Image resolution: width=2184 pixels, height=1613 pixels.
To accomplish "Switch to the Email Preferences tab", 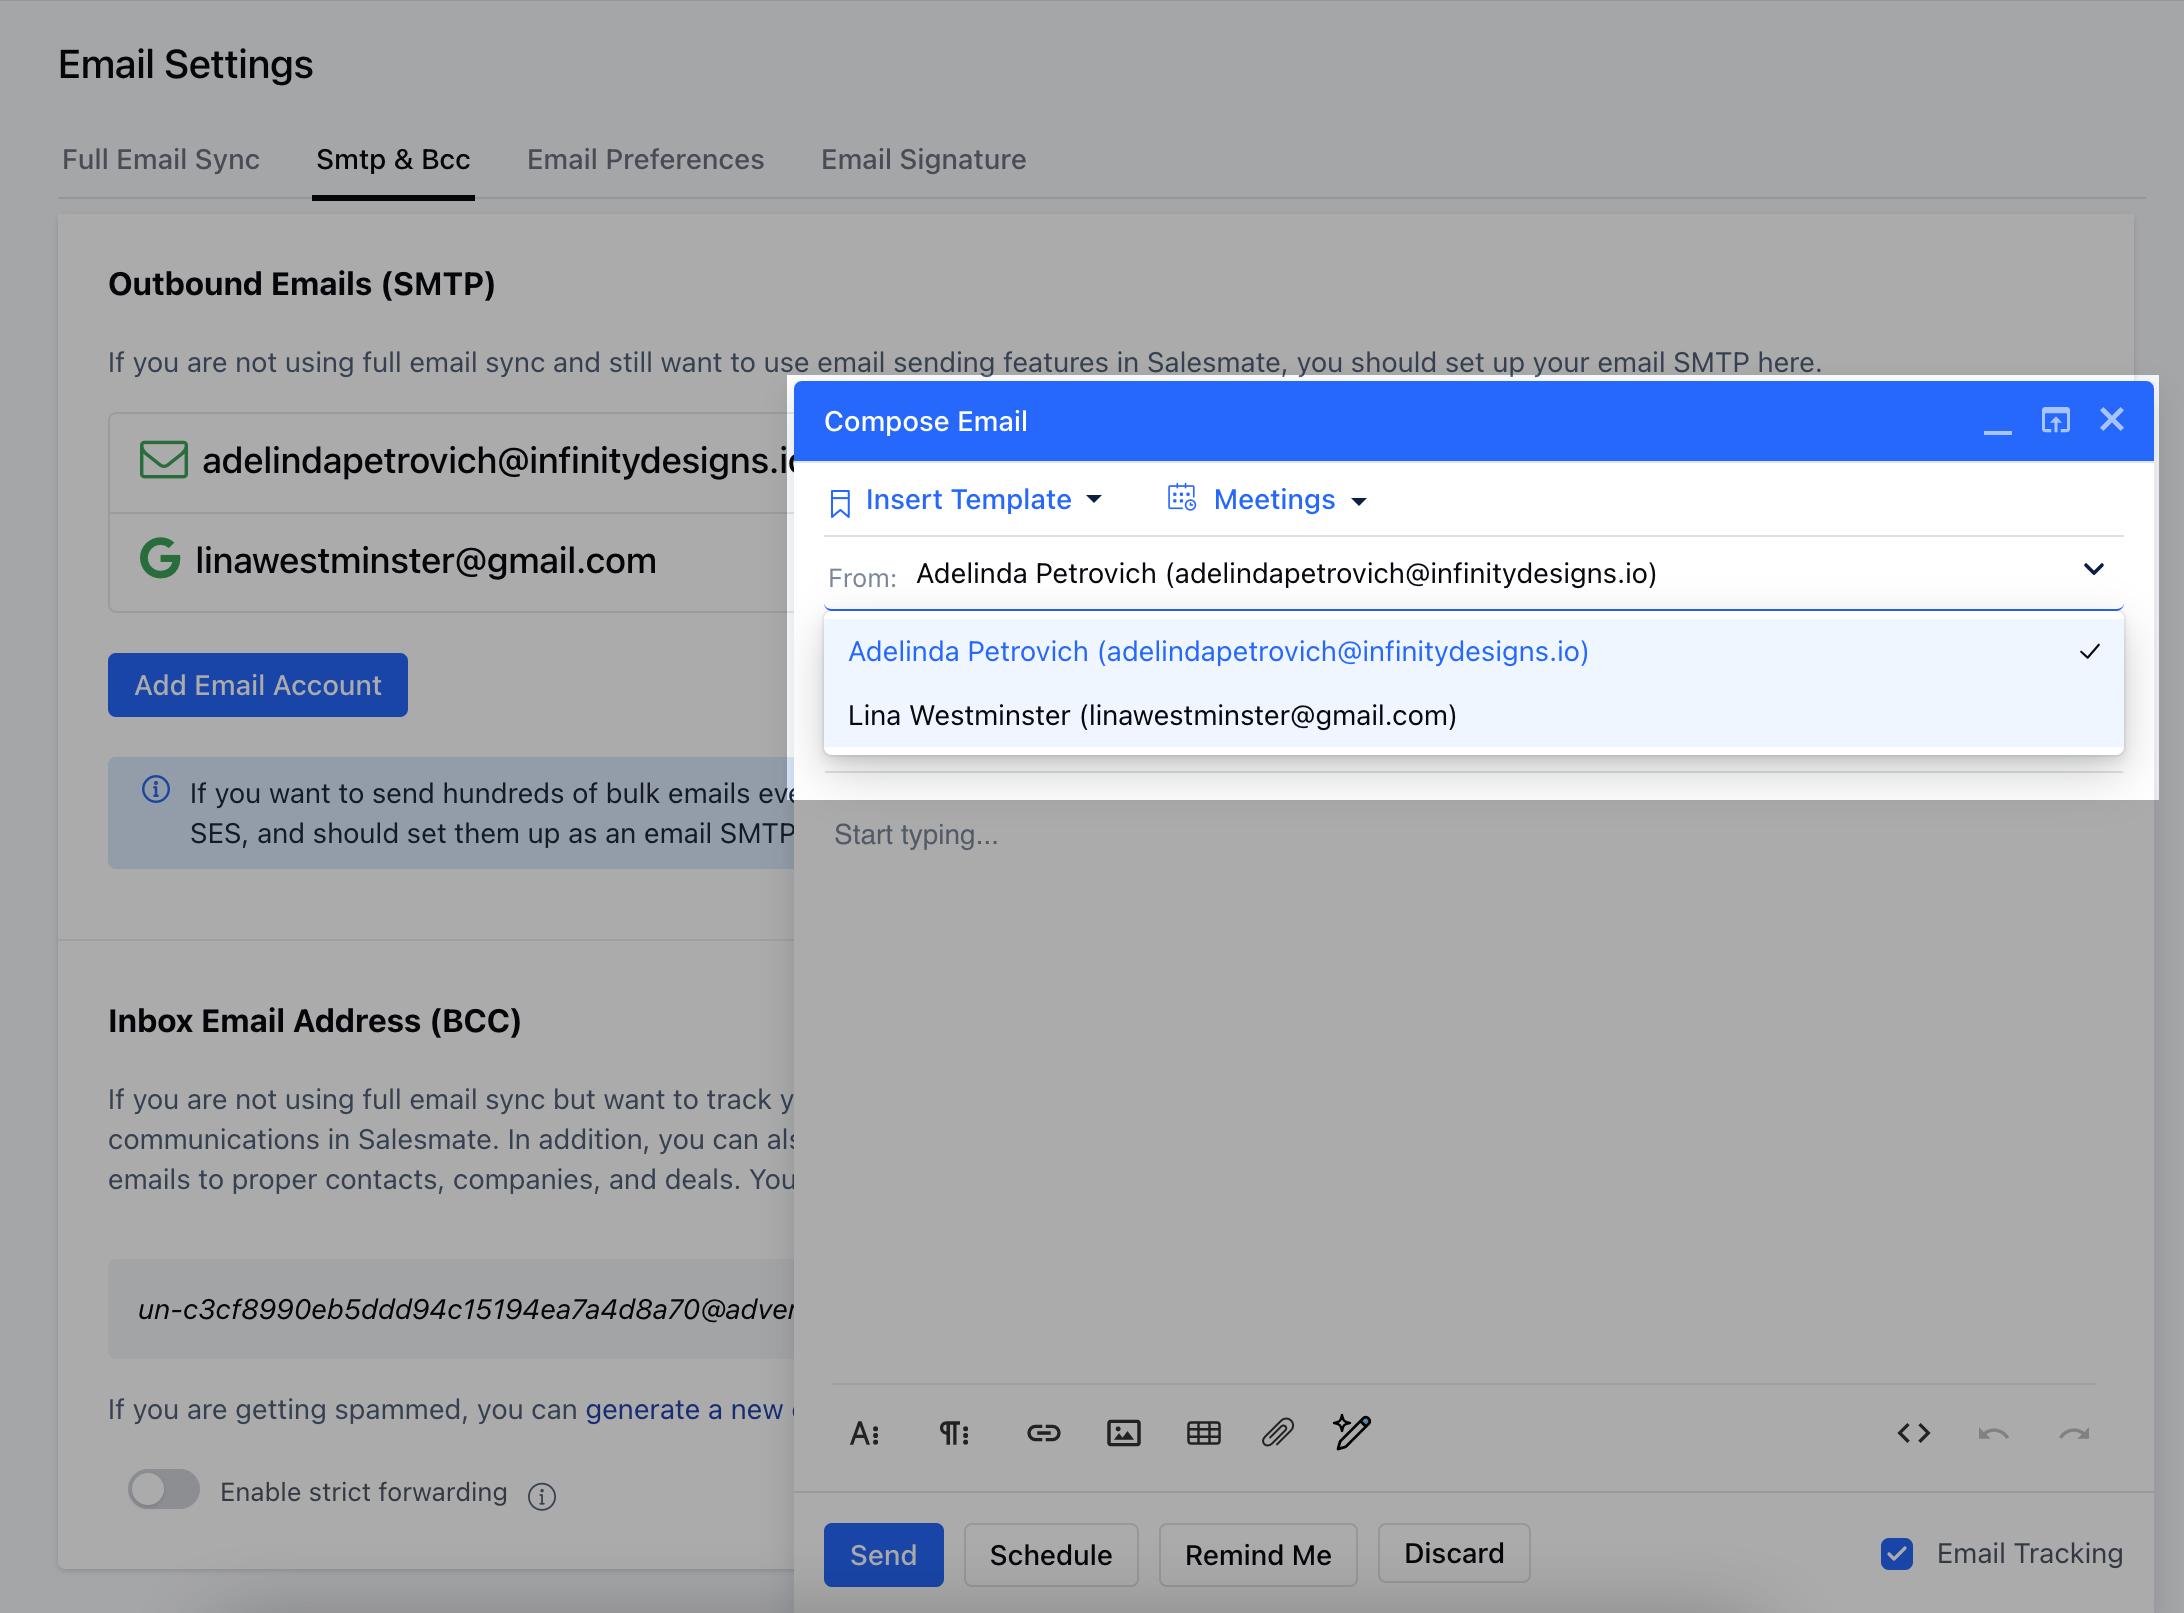I will coord(645,160).
